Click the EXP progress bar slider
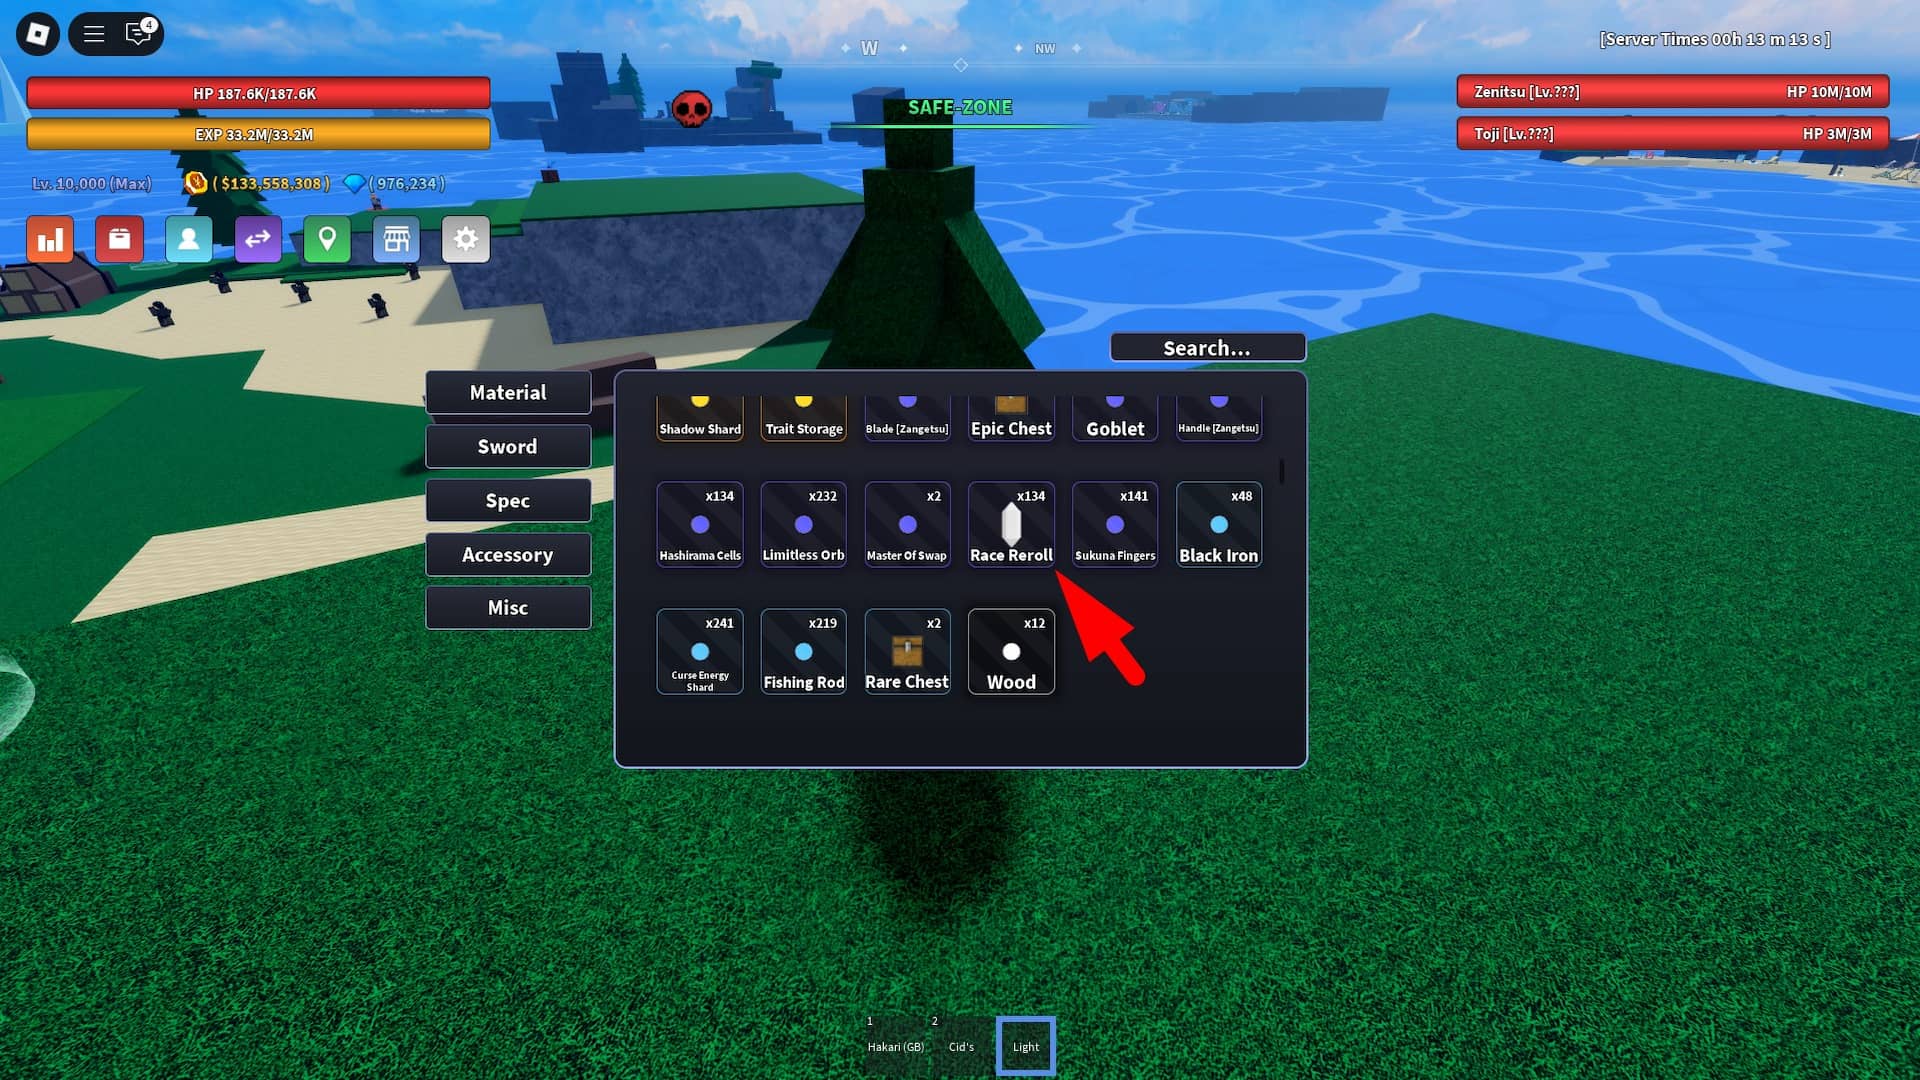 (258, 133)
